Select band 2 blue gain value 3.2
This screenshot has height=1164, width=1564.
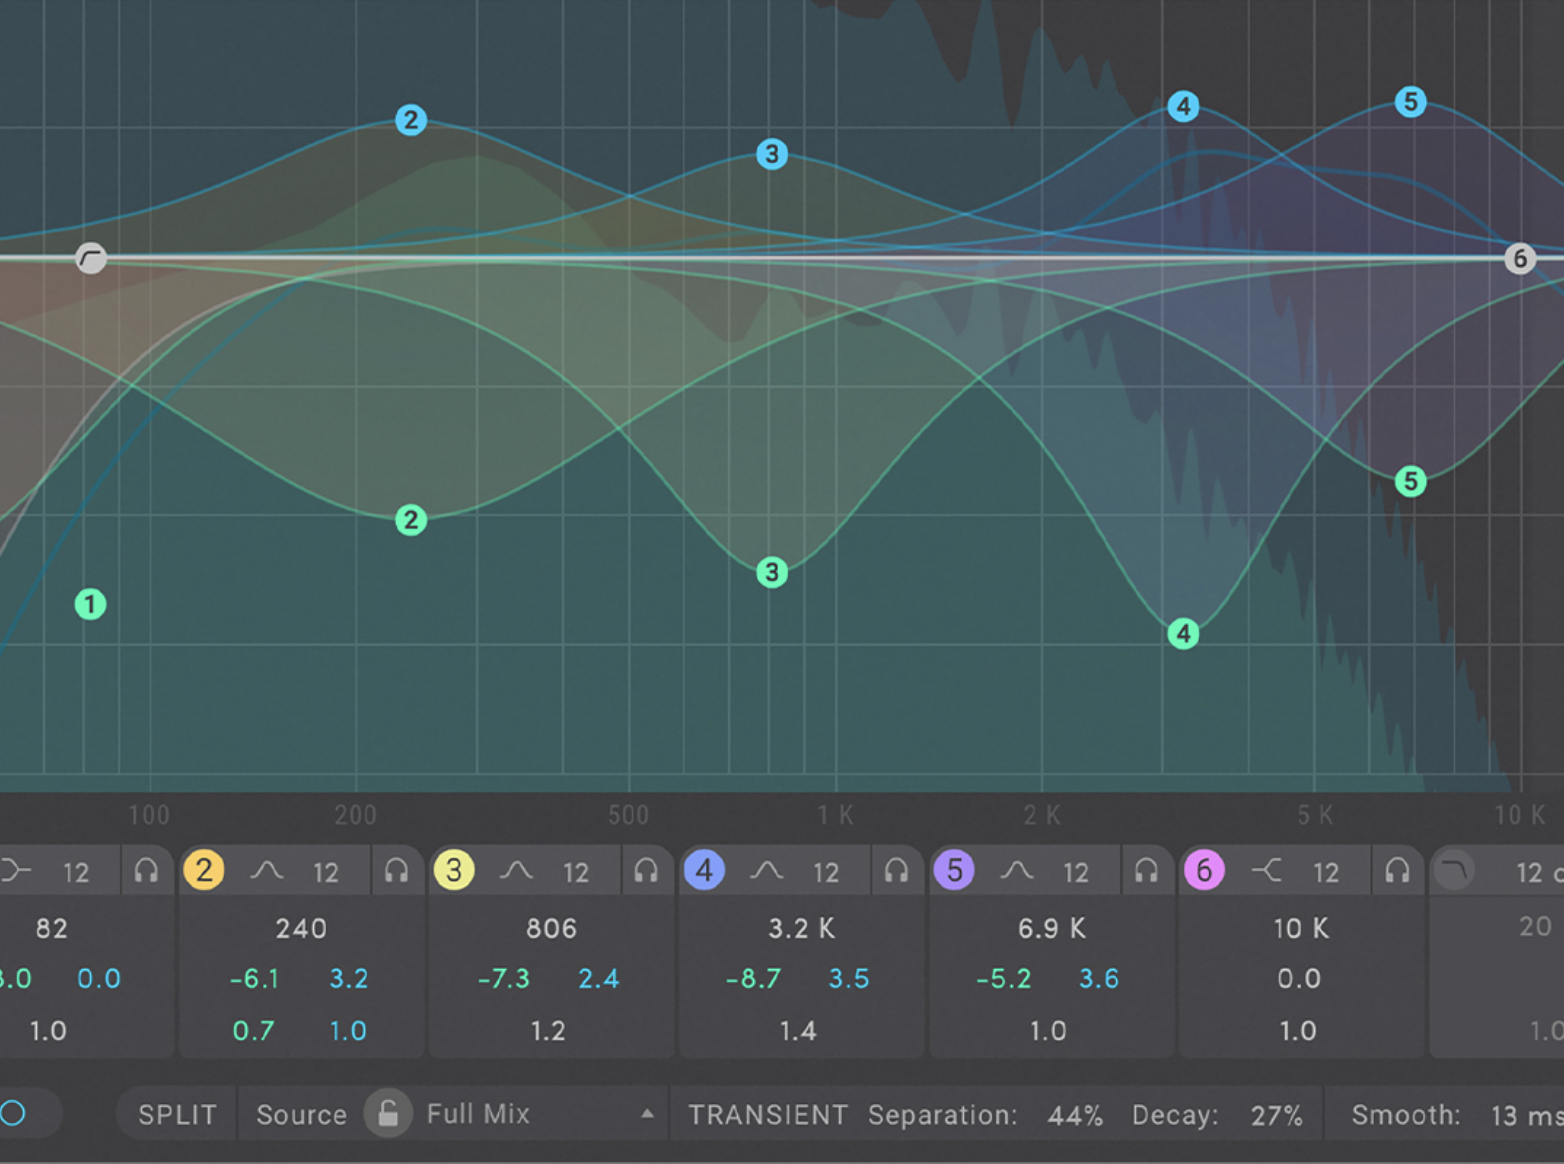(349, 979)
